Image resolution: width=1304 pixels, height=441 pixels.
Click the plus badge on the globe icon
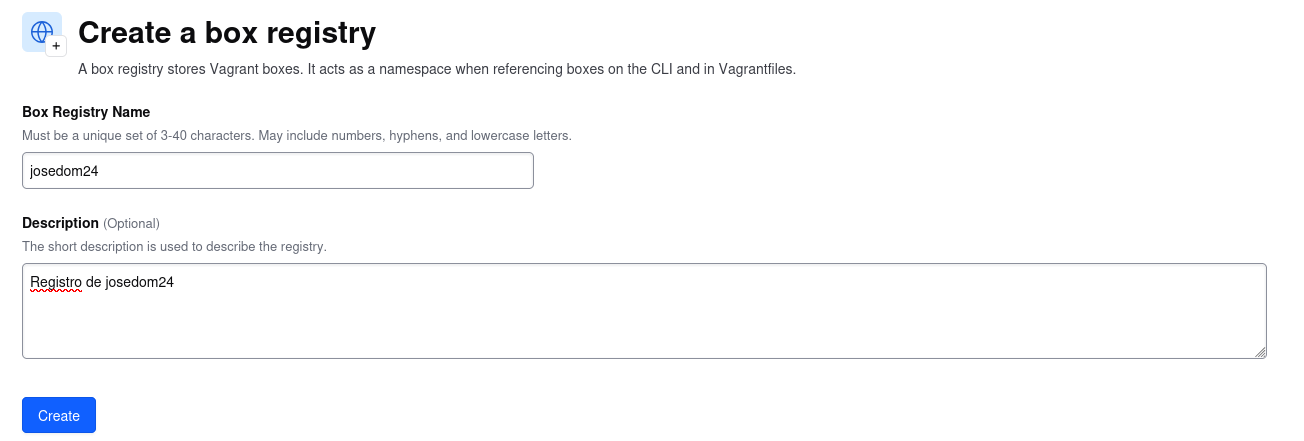[x=56, y=46]
